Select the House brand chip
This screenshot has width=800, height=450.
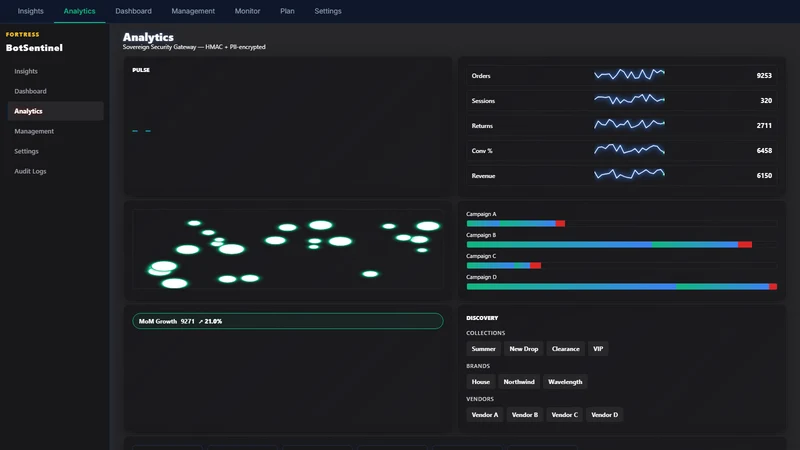(481, 382)
